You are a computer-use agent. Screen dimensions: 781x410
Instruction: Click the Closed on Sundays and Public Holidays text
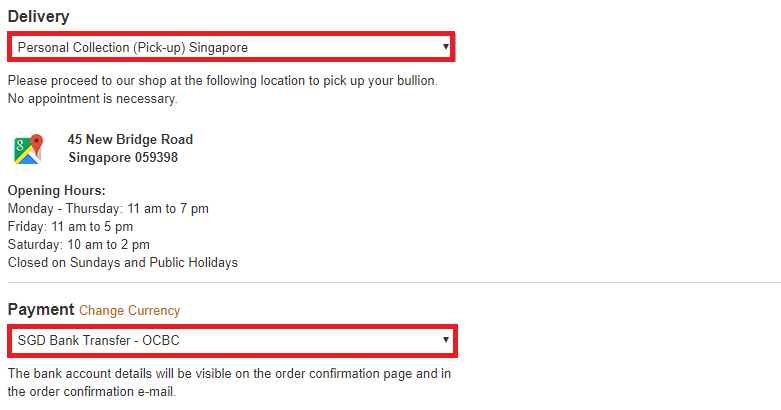[x=123, y=263]
